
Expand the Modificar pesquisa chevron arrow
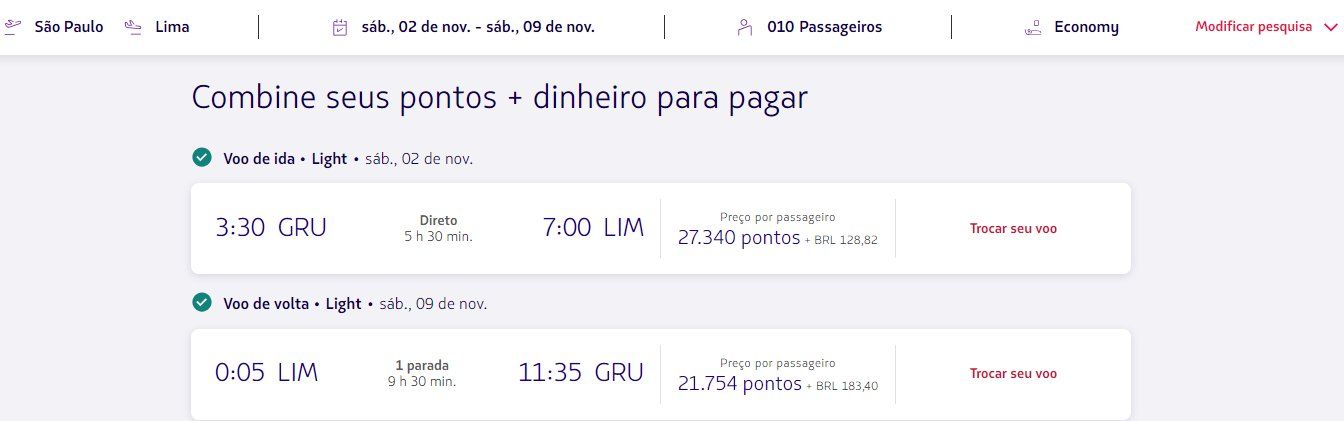click(x=1329, y=27)
